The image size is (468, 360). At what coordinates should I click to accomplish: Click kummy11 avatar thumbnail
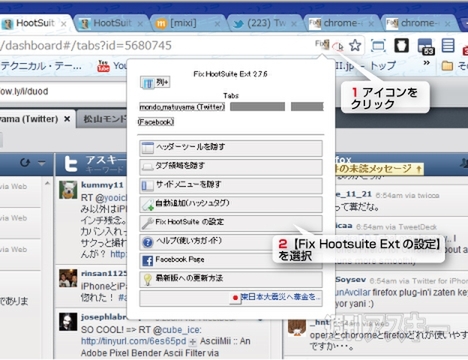68,190
